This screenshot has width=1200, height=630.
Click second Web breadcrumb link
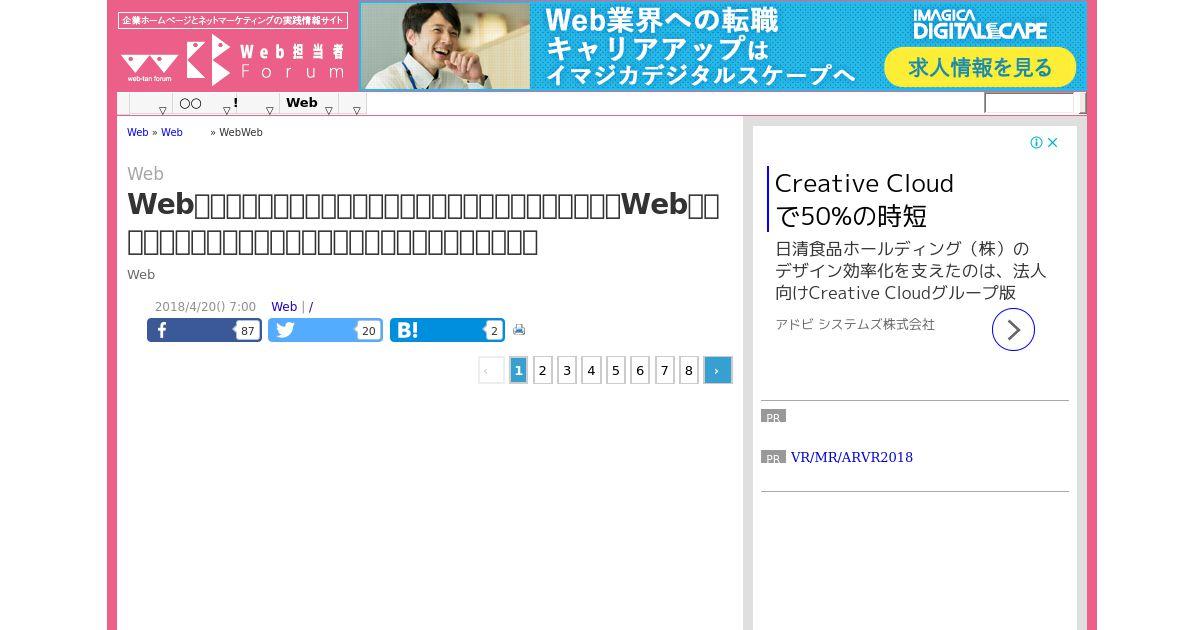point(172,132)
